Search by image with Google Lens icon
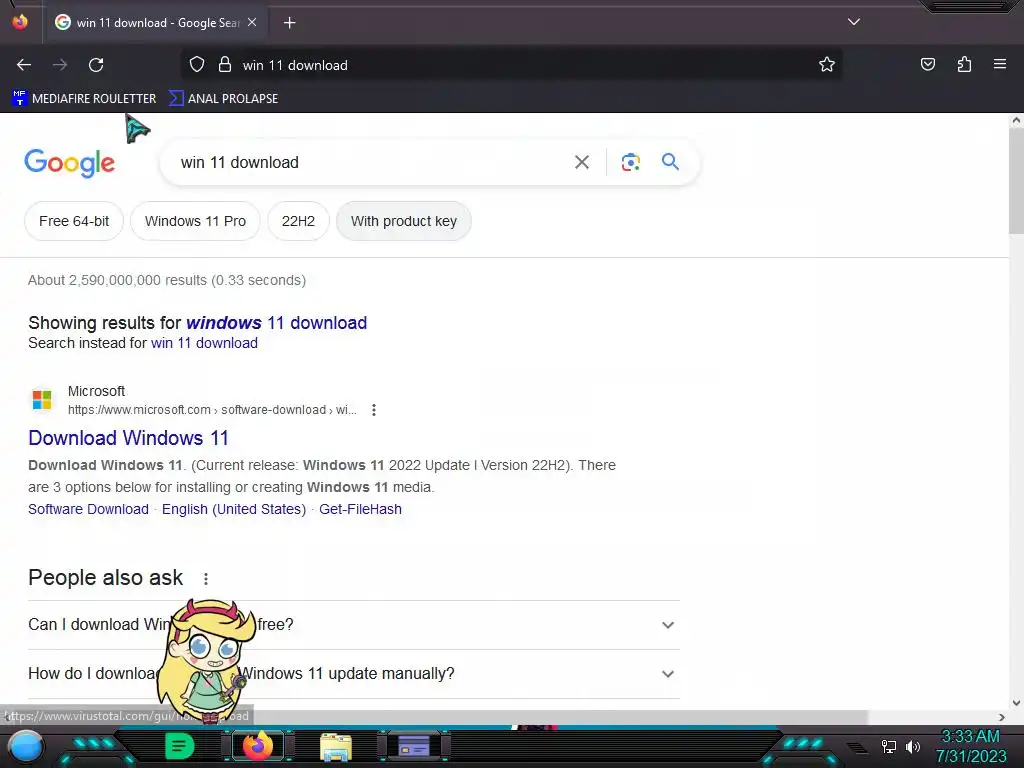The width and height of the screenshot is (1024, 768). coord(630,162)
